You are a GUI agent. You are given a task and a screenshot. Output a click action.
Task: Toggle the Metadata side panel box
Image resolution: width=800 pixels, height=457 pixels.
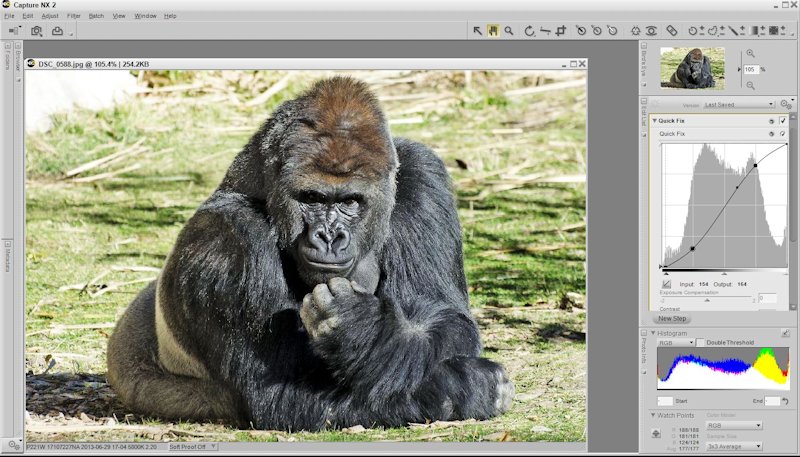pos(8,243)
